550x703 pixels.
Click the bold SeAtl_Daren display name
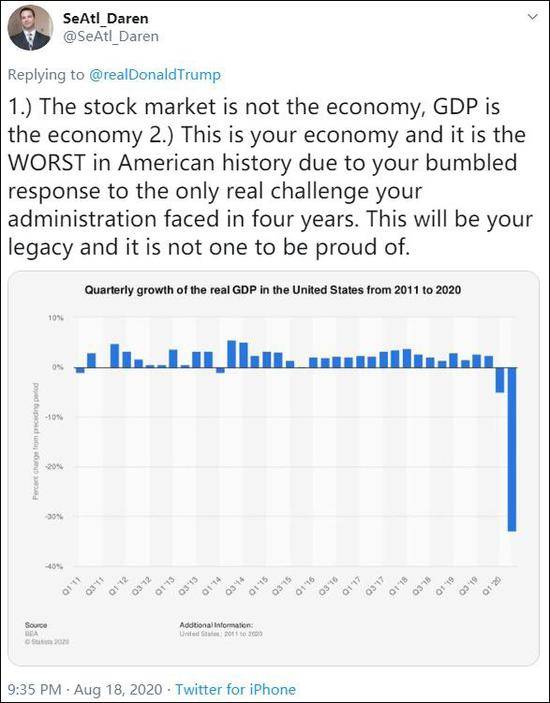click(105, 18)
